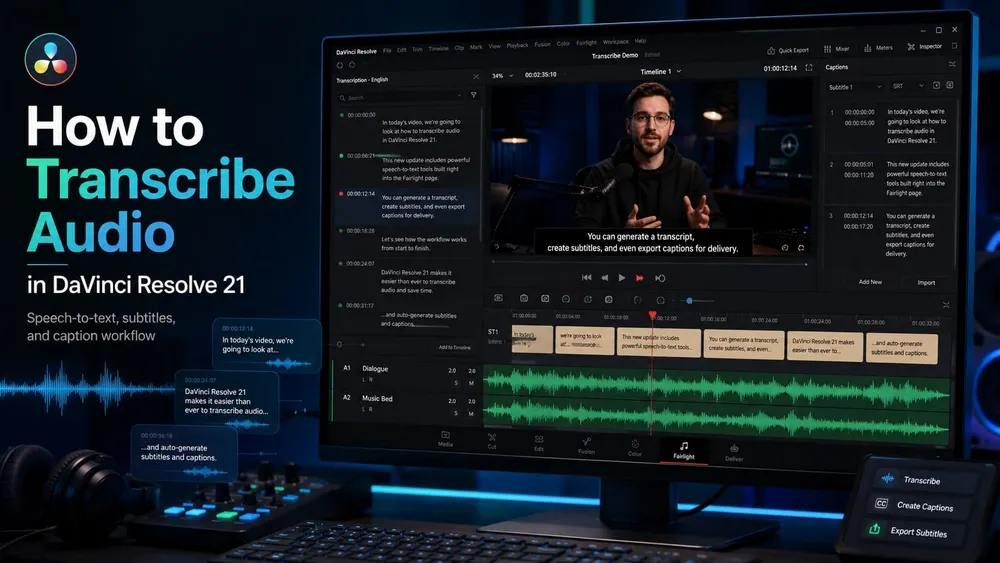Open the Media page

click(x=445, y=439)
